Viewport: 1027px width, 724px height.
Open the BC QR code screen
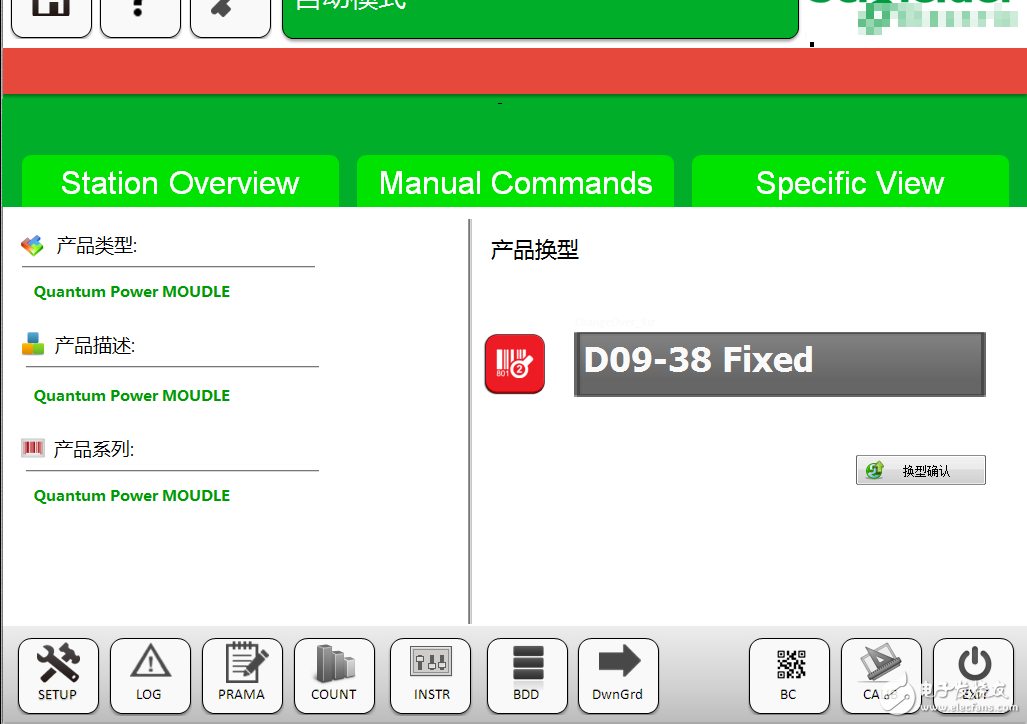[789, 676]
